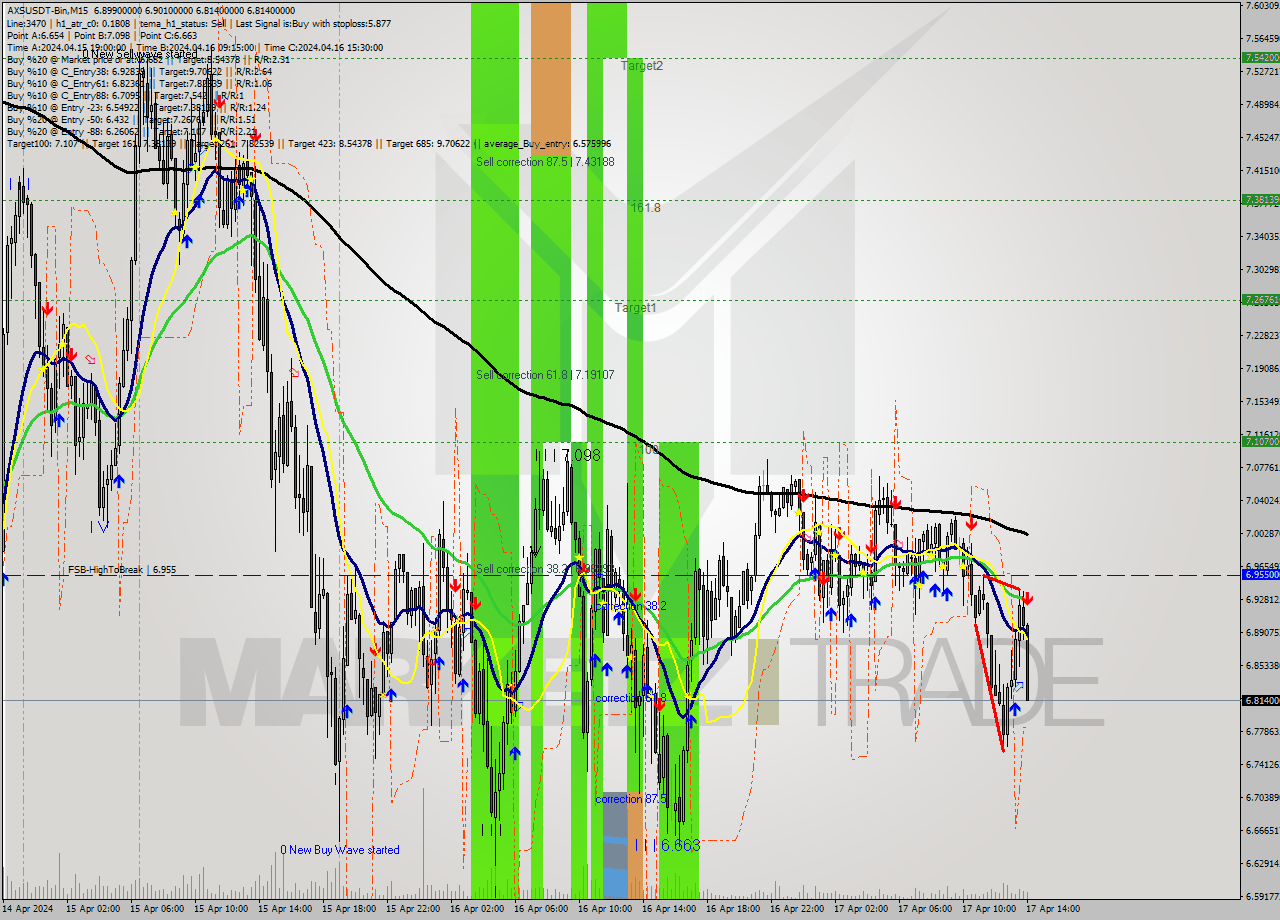Viewport: 1280px width, 920px height.
Task: Click the blue 'correction 38.2' label
Action: (x=630, y=606)
